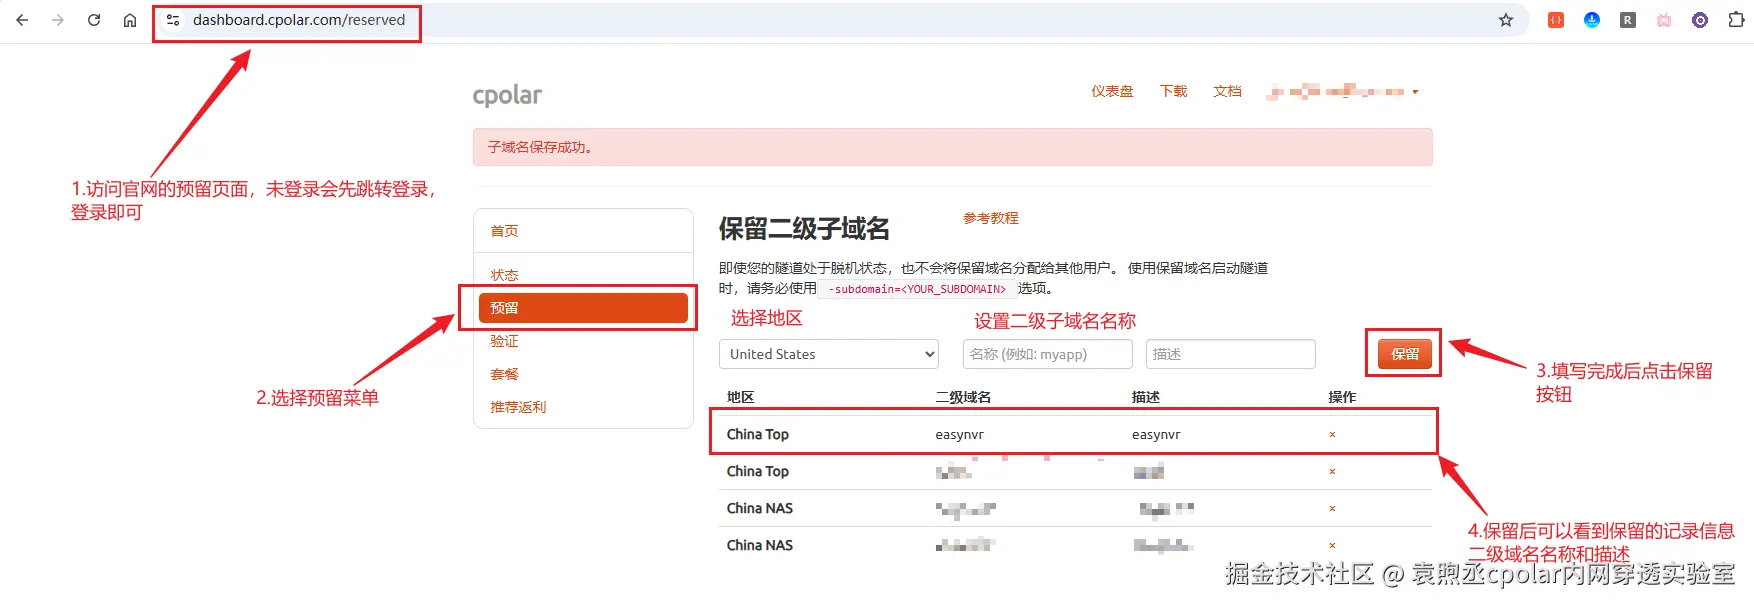
Task: Open the orange braces extension icon
Action: point(1556,20)
